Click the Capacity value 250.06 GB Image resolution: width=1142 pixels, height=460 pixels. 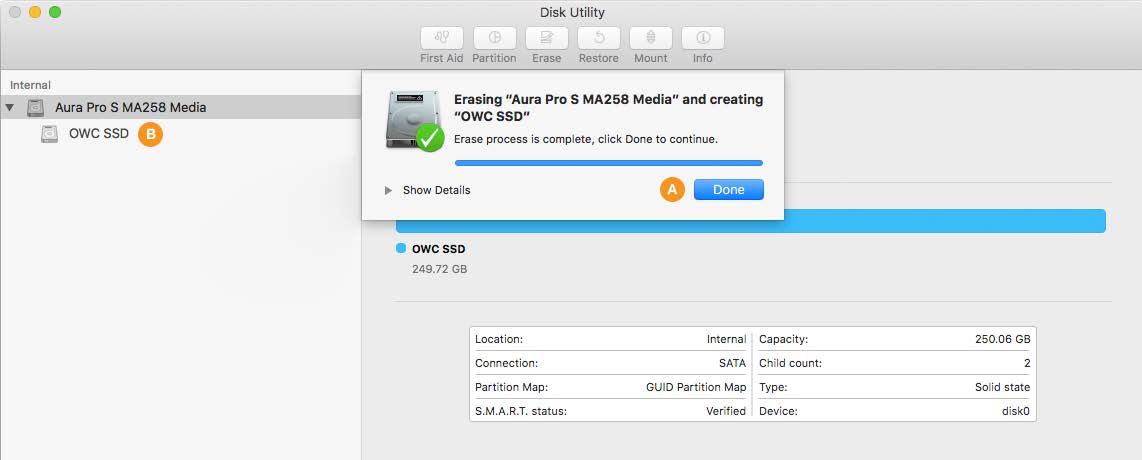point(1002,339)
